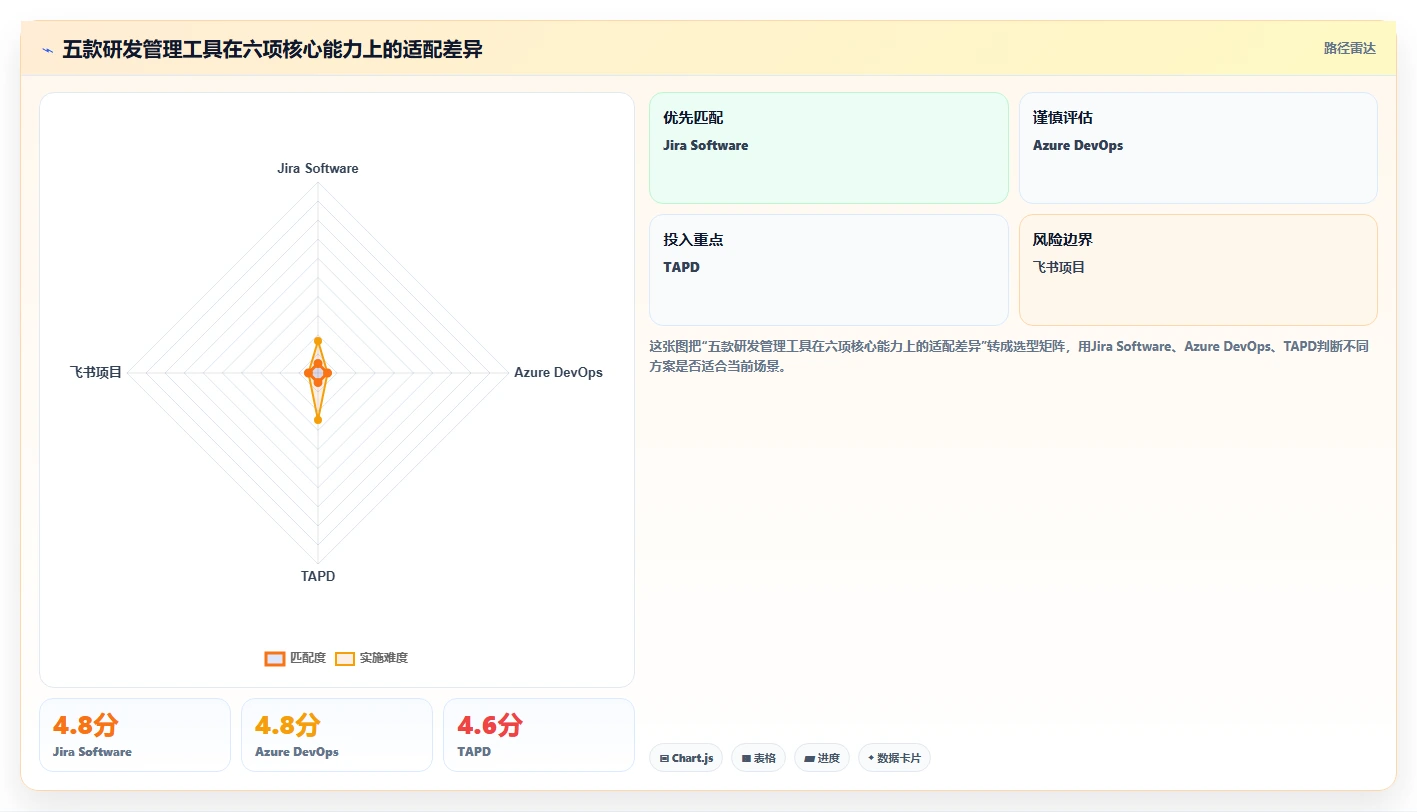Open the 优先匹配 Jira Software card
Image resolution: width=1417 pixels, height=812 pixels.
coord(829,148)
